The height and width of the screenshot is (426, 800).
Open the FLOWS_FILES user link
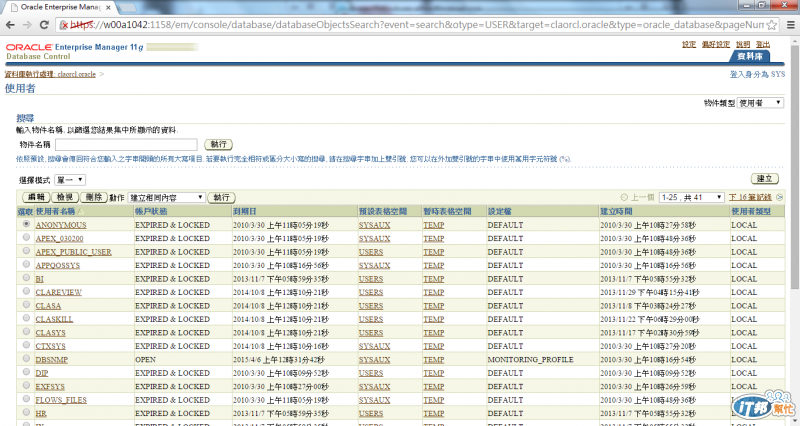point(61,400)
